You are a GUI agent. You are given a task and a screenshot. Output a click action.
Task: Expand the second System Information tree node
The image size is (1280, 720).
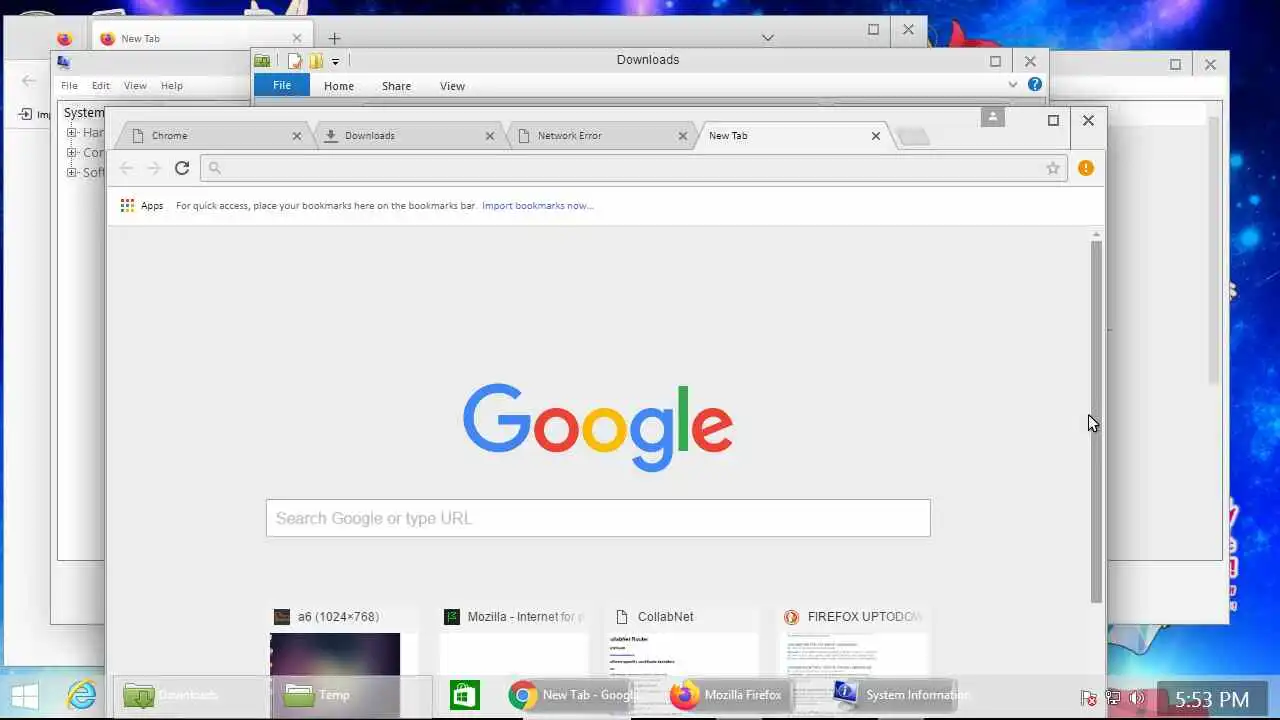point(72,152)
